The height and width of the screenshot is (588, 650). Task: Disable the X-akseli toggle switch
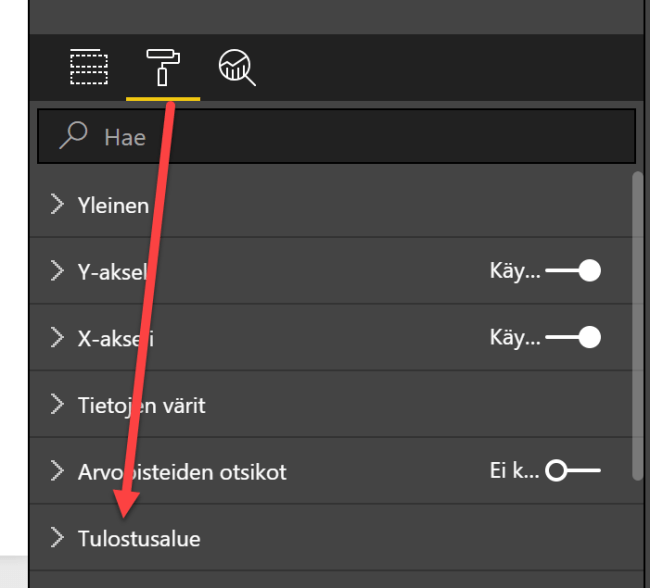click(574, 338)
